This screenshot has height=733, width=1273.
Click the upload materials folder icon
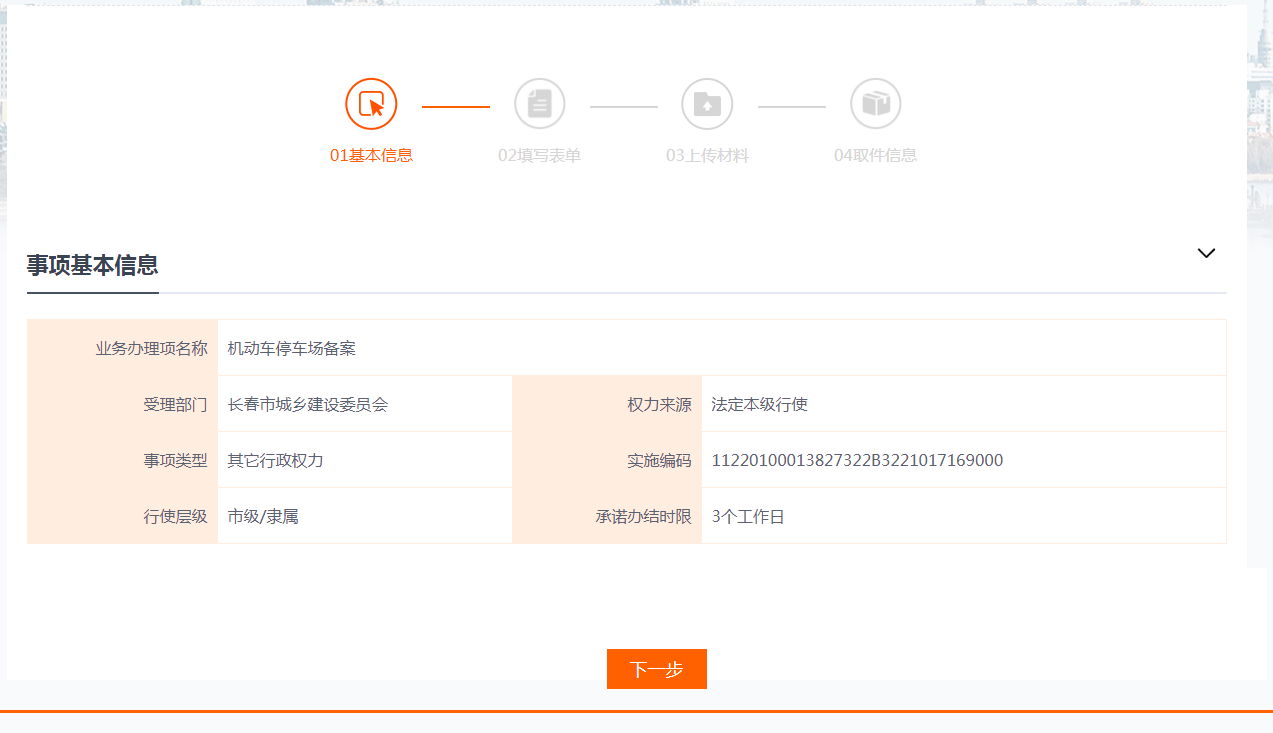tap(707, 104)
